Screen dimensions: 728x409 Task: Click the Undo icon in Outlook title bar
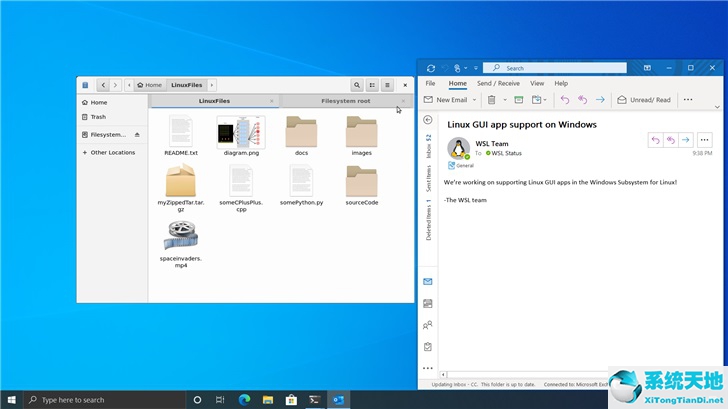tap(445, 68)
